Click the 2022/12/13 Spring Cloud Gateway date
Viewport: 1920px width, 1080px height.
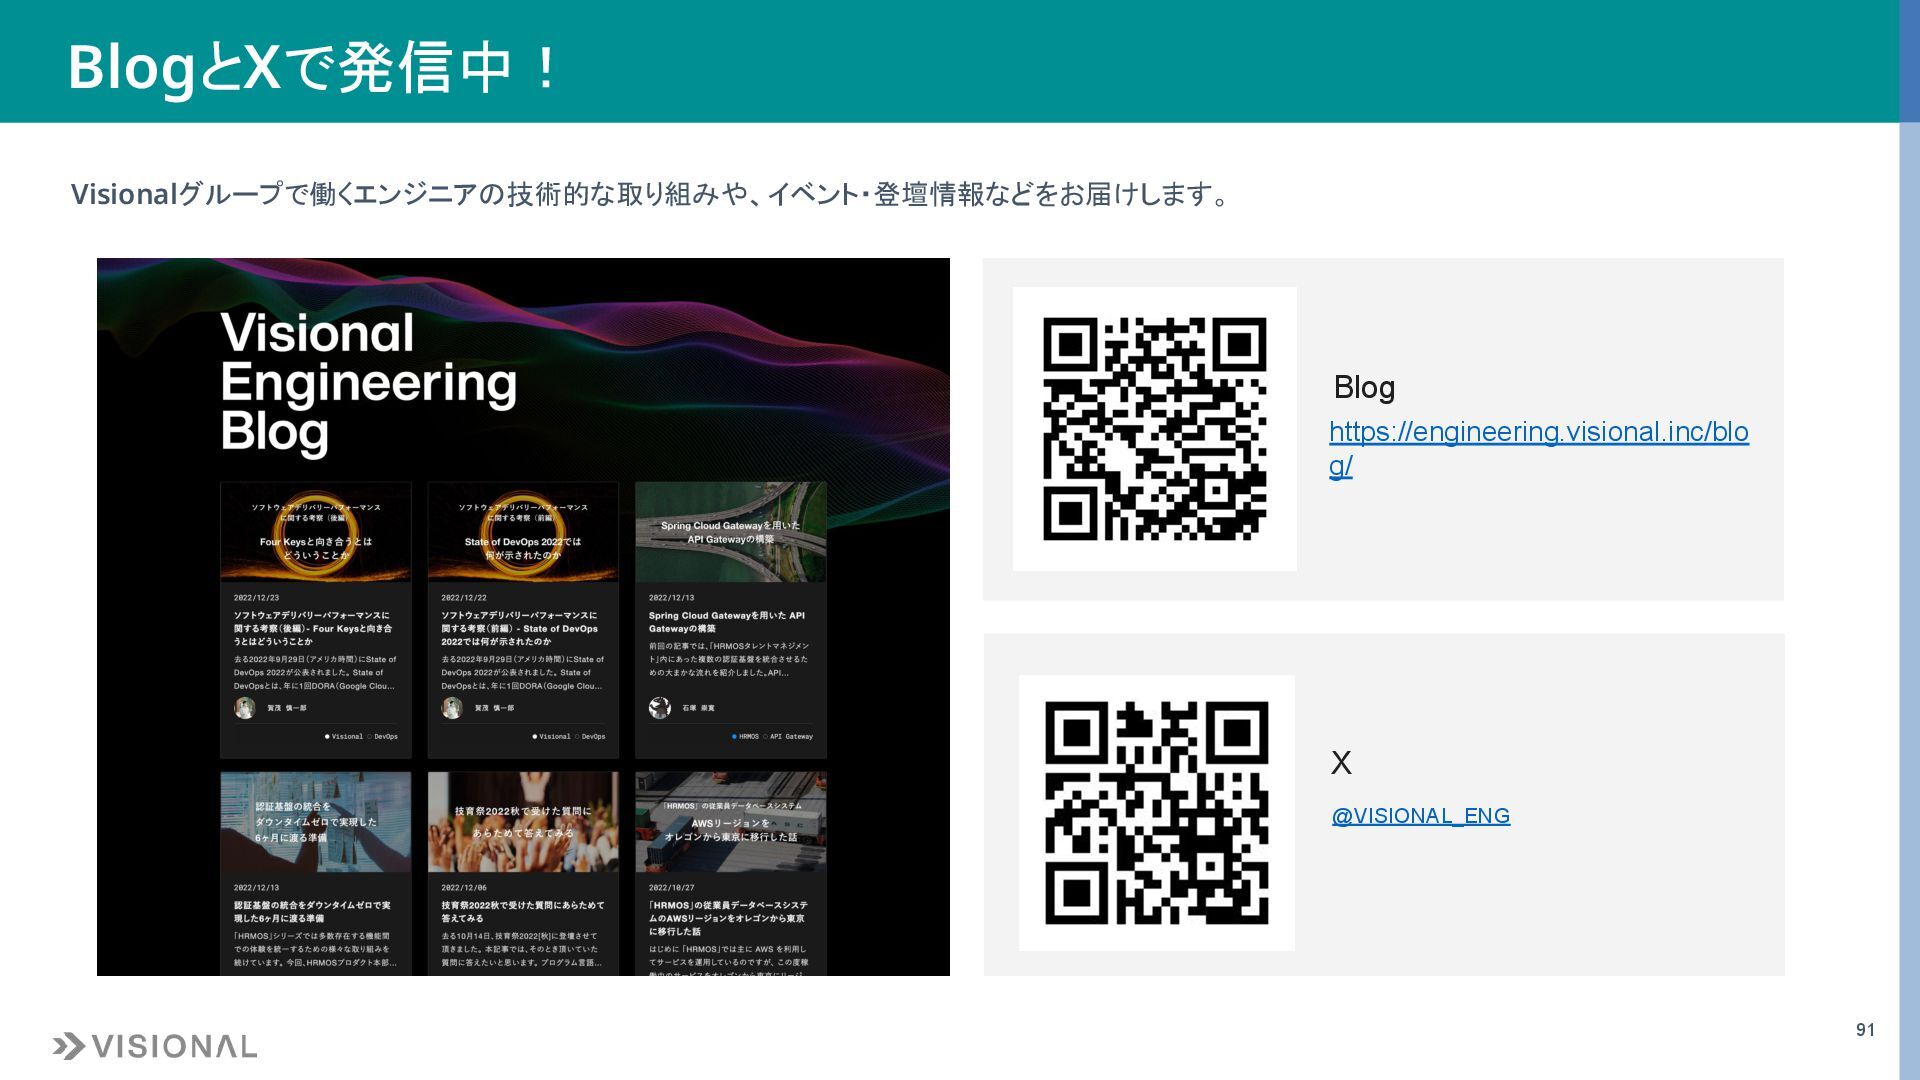point(672,598)
